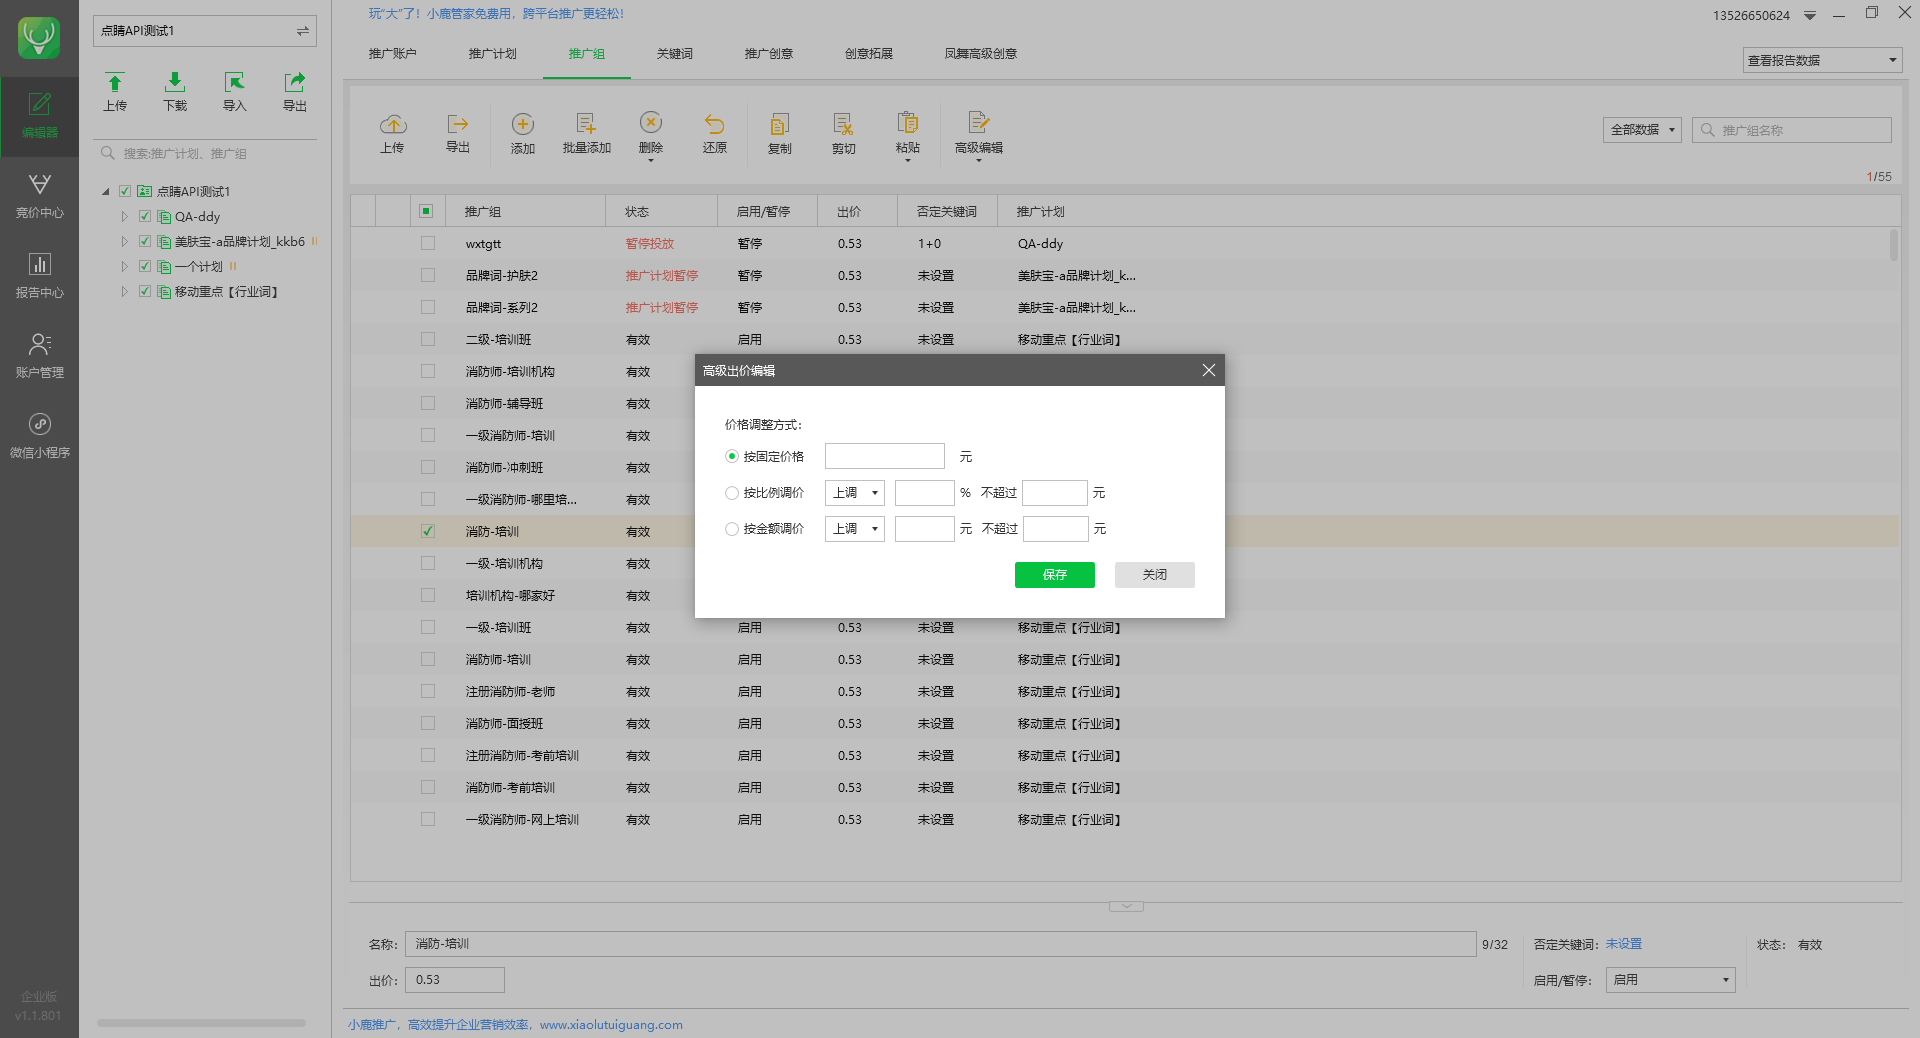Viewport: 1920px width, 1038px height.
Task: Open the 按比例调价 上调 dropdown
Action: 855,493
